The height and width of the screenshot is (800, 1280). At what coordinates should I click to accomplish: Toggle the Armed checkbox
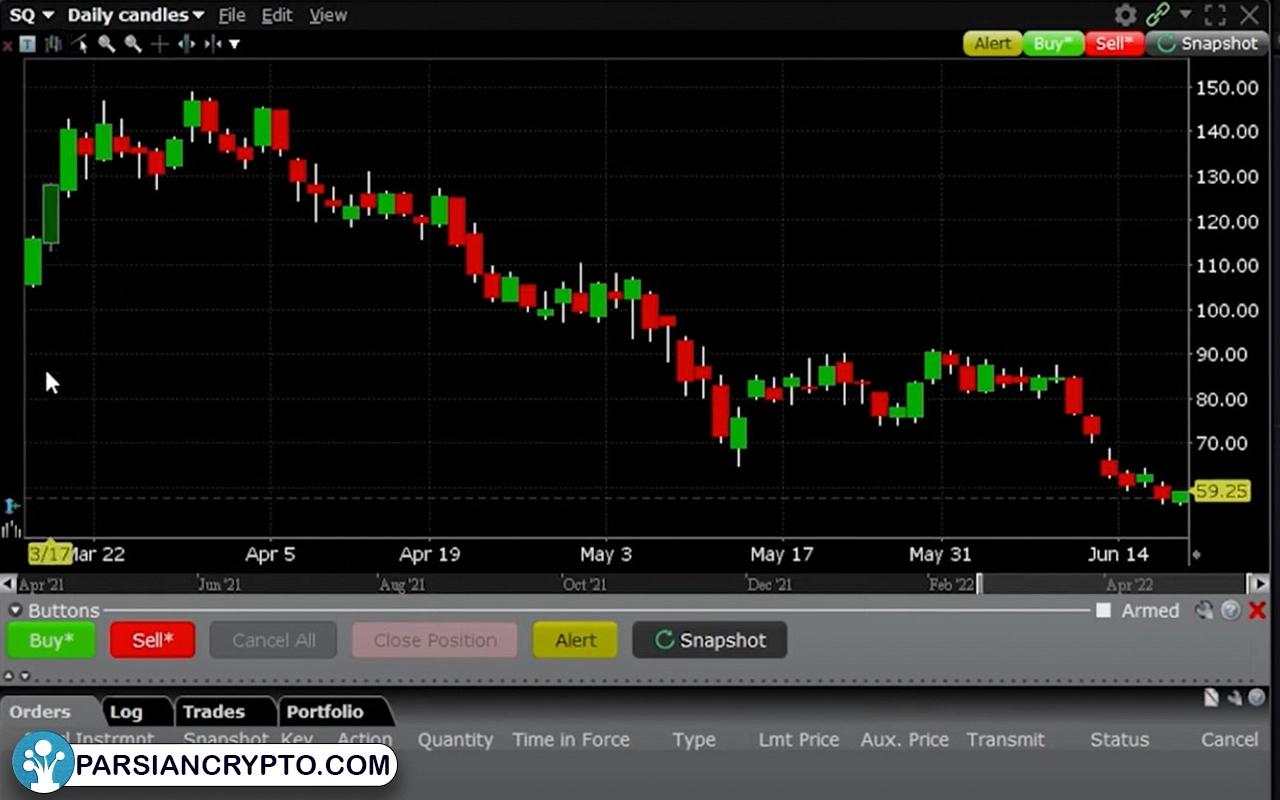pos(1103,610)
